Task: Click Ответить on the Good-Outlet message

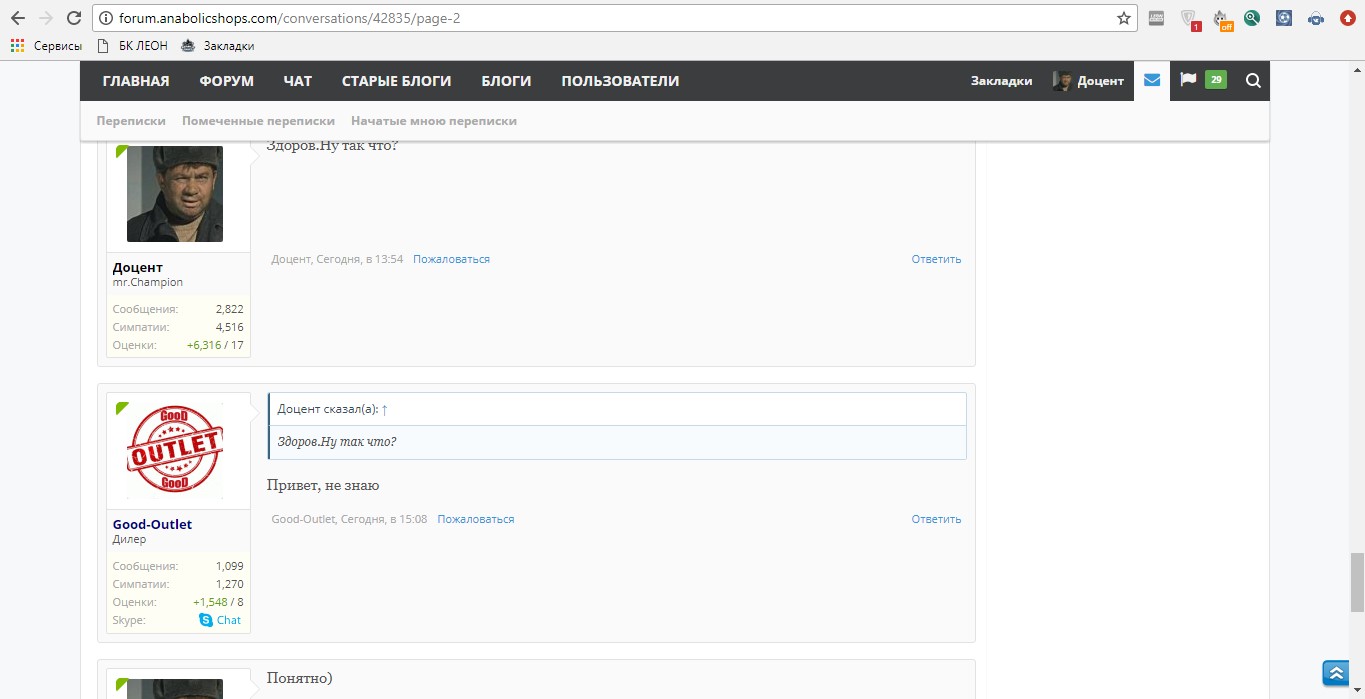Action: (x=935, y=519)
